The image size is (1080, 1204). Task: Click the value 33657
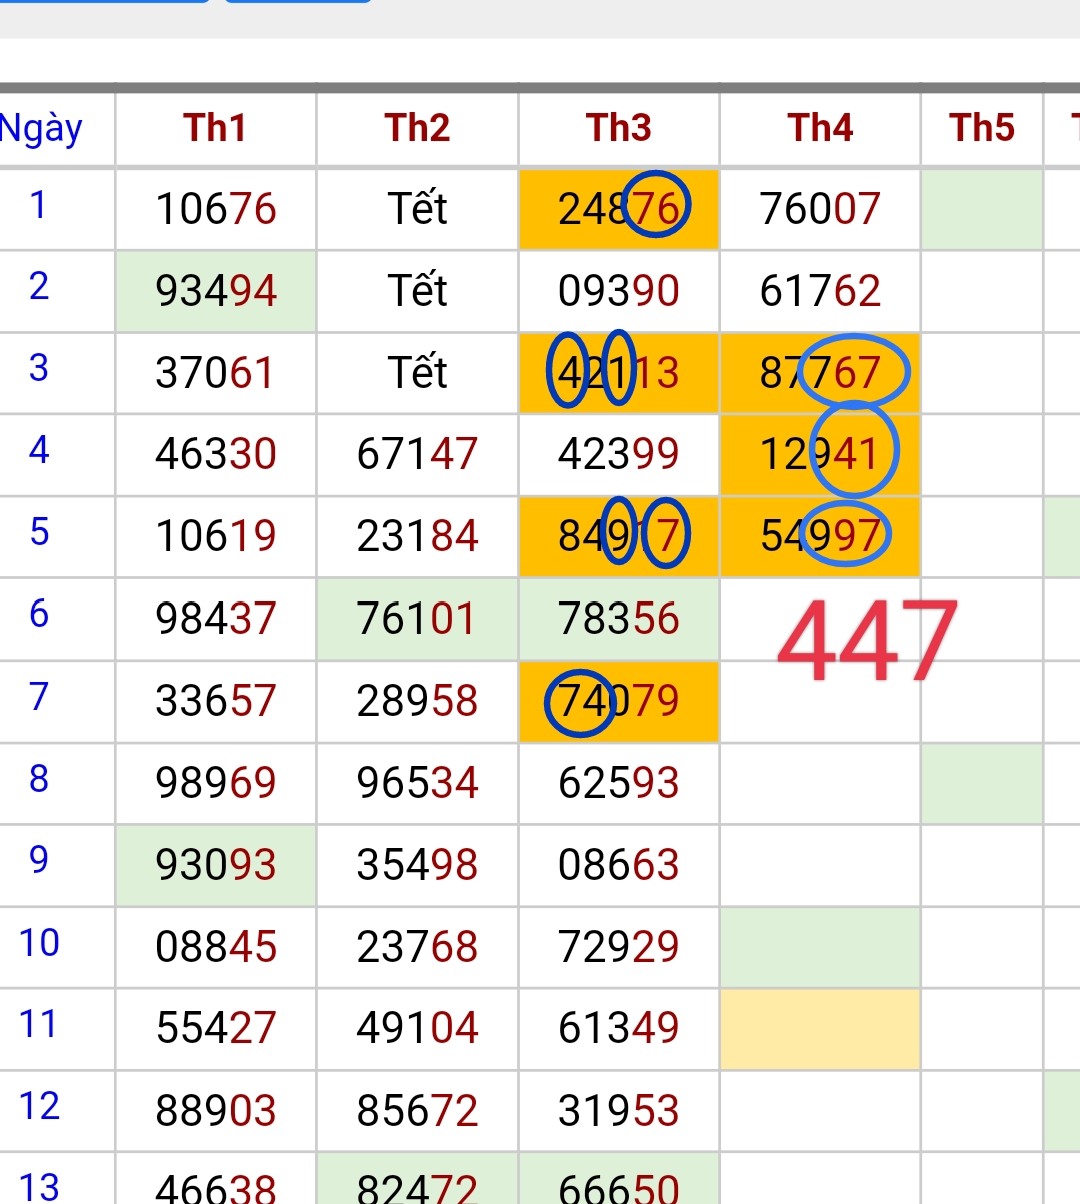coord(216,701)
